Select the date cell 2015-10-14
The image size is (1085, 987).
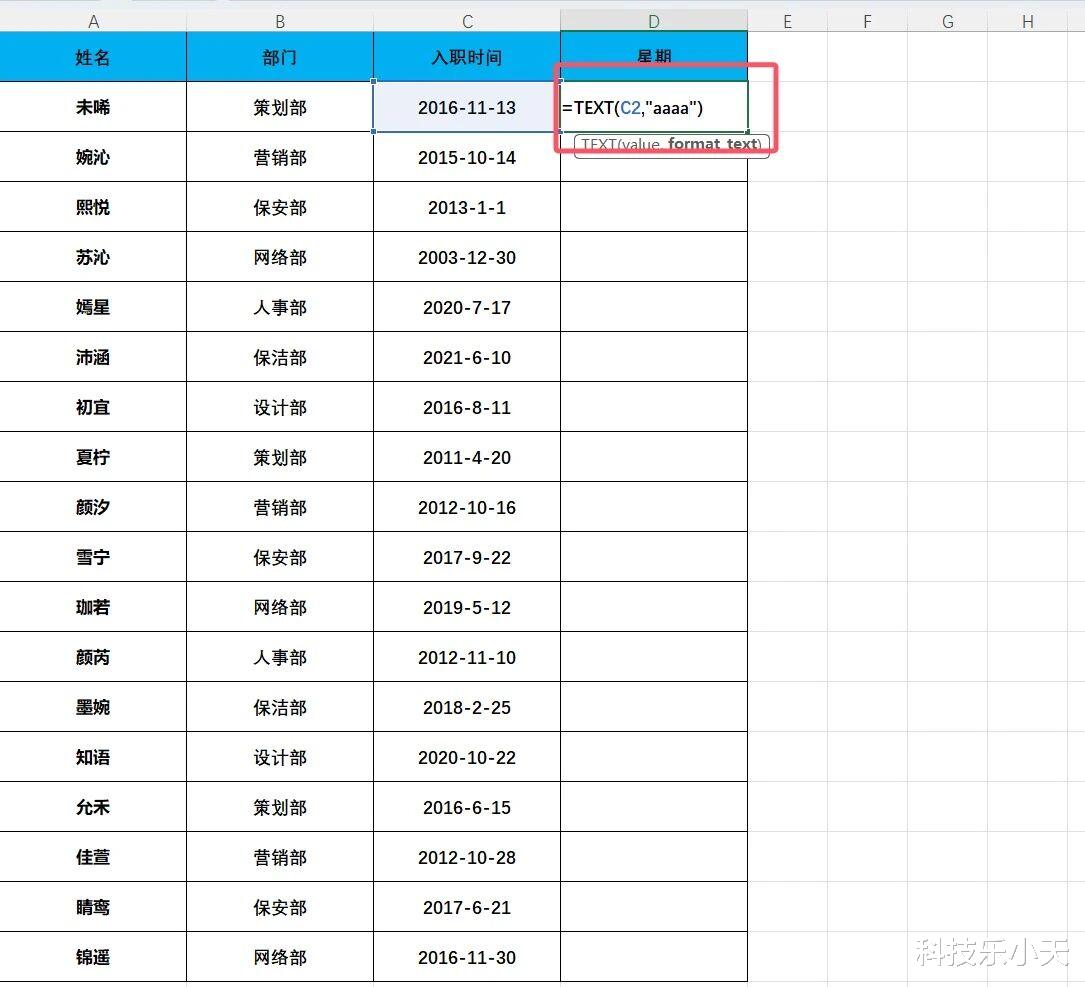[x=467, y=157]
